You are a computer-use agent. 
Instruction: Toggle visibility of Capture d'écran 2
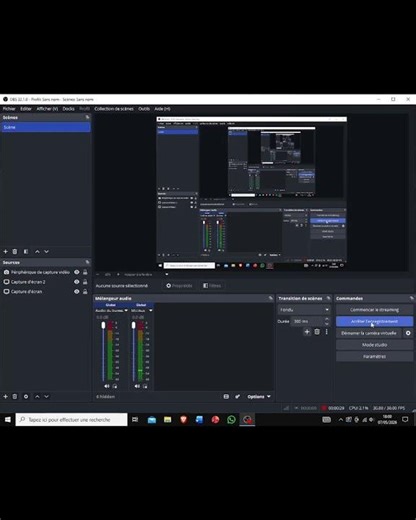tap(77, 282)
